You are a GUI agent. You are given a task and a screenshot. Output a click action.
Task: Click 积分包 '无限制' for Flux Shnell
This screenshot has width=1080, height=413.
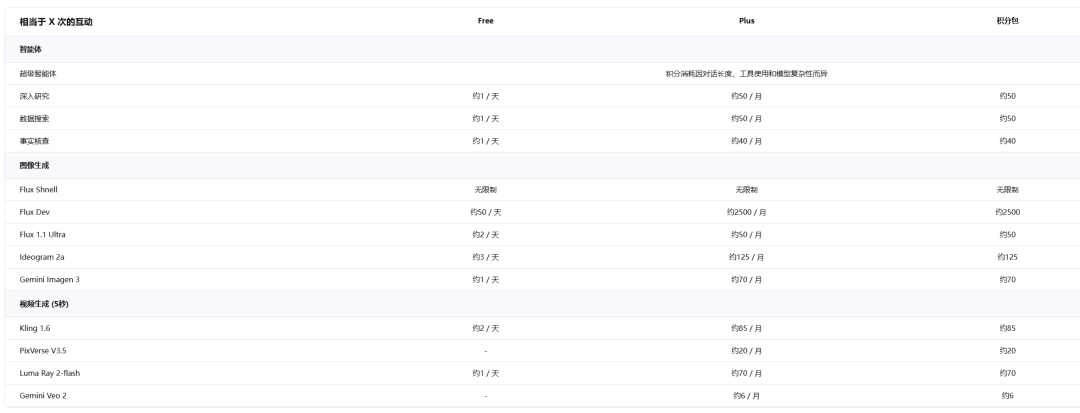pos(1008,189)
